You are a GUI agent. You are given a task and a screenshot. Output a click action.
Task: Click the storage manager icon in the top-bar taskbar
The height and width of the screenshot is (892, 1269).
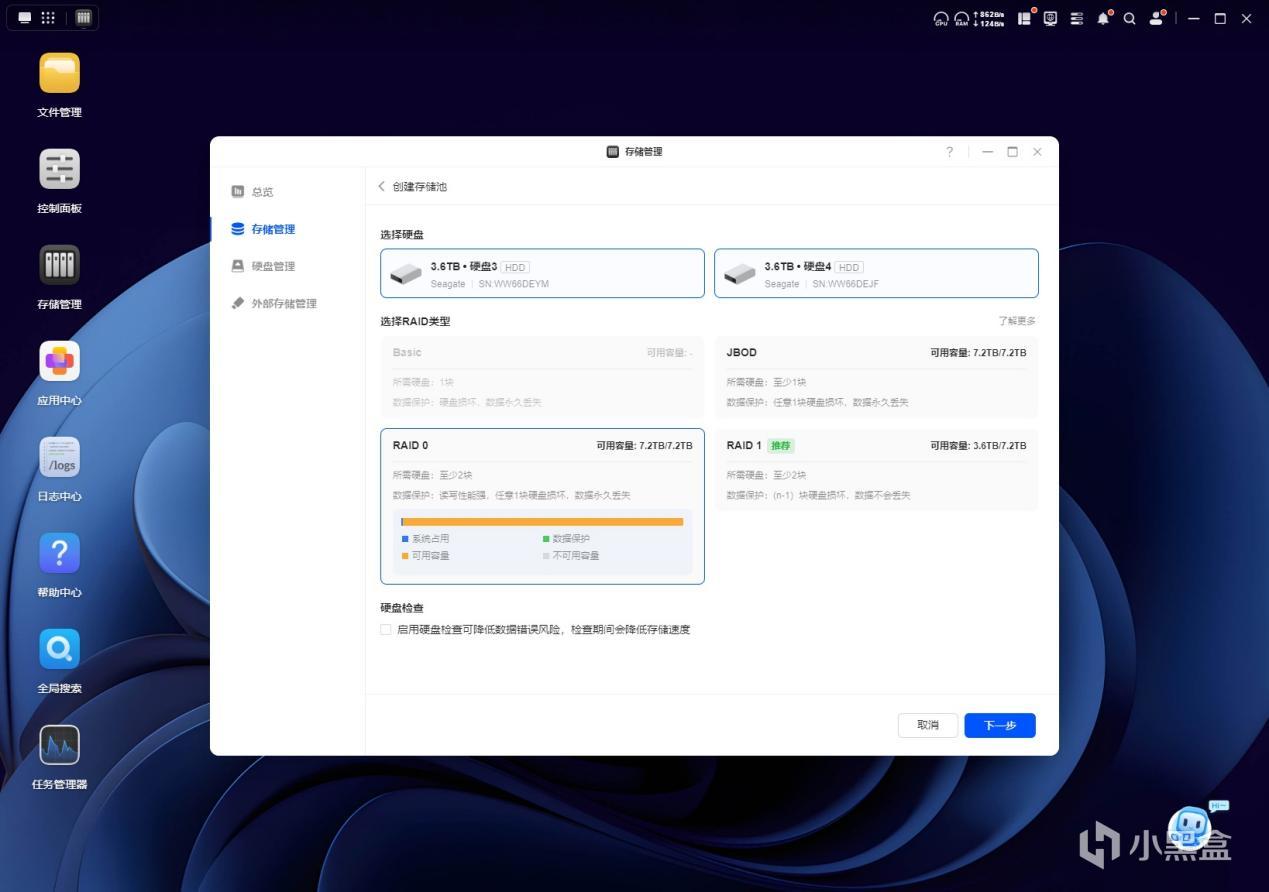click(x=83, y=18)
